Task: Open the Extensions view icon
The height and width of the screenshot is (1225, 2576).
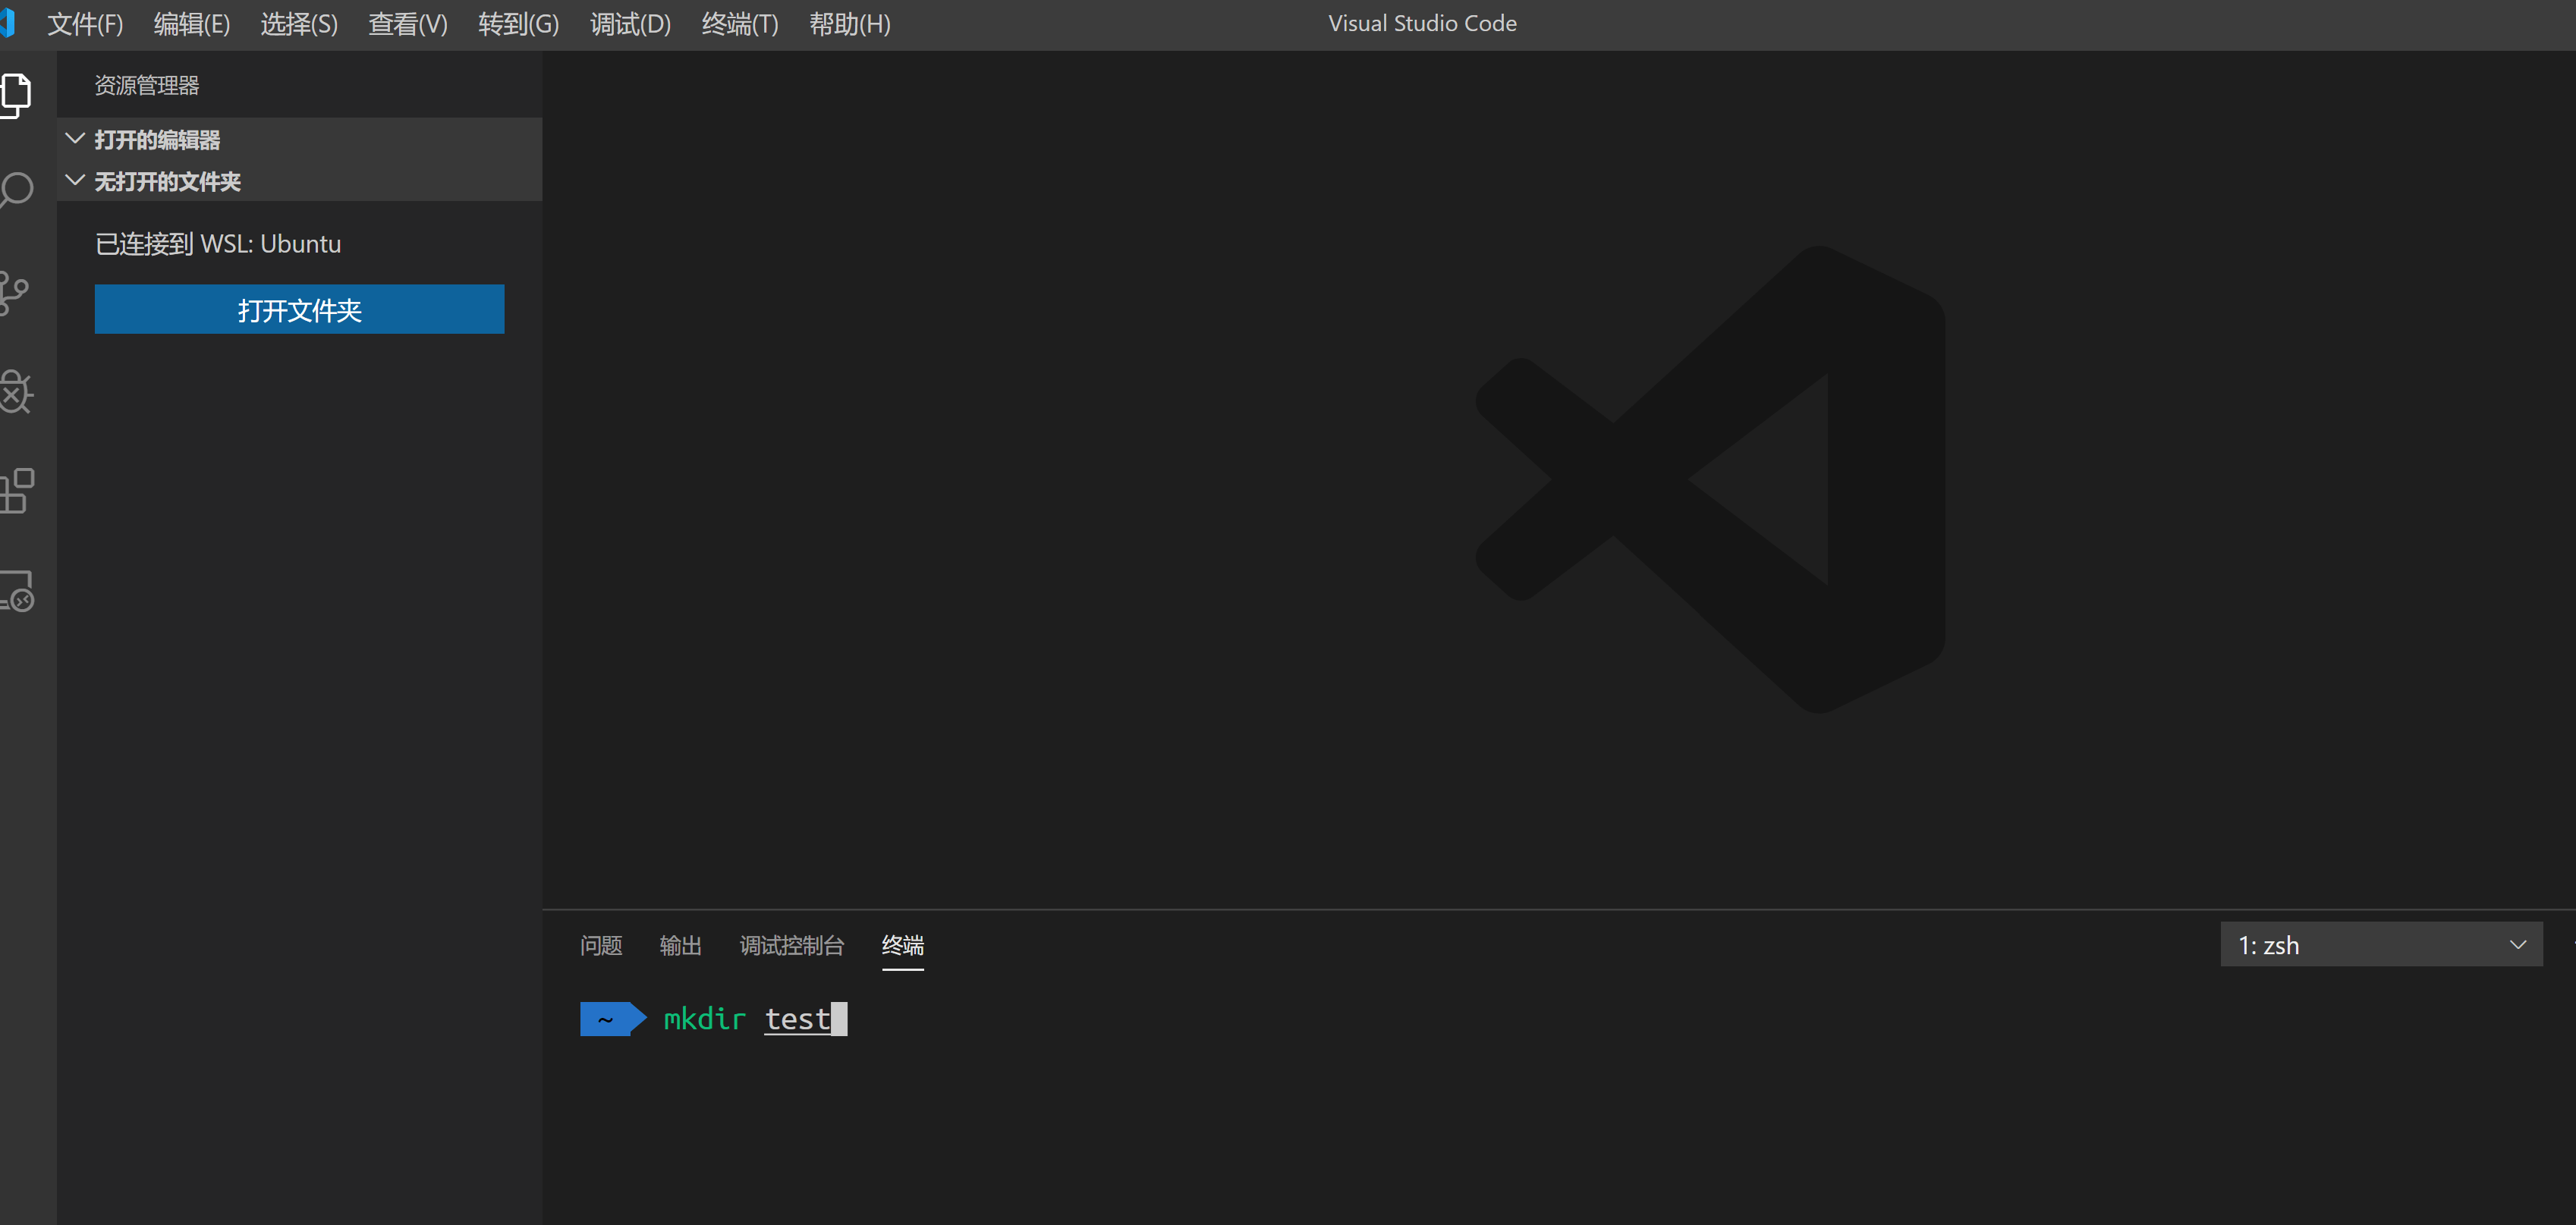Action: tap(17, 491)
